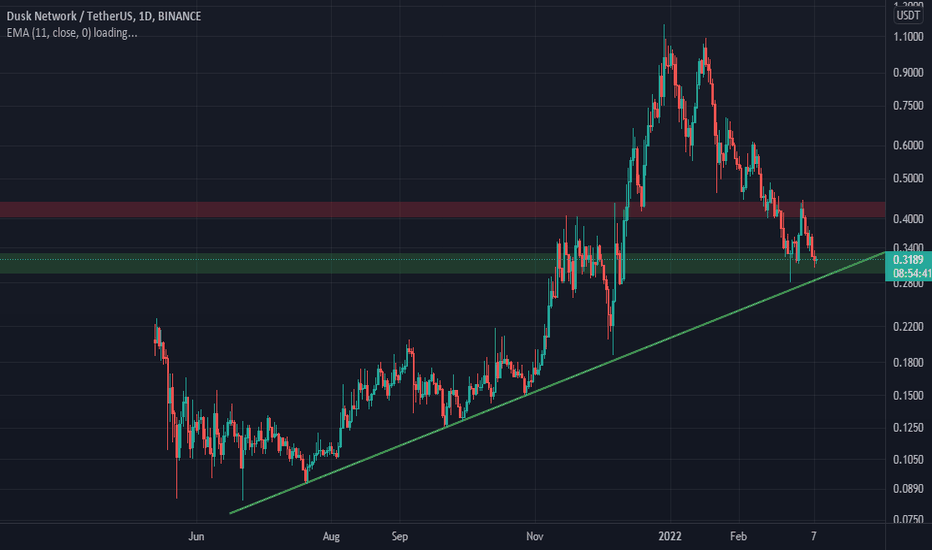Click the 0.0890 price axis label

[908, 489]
